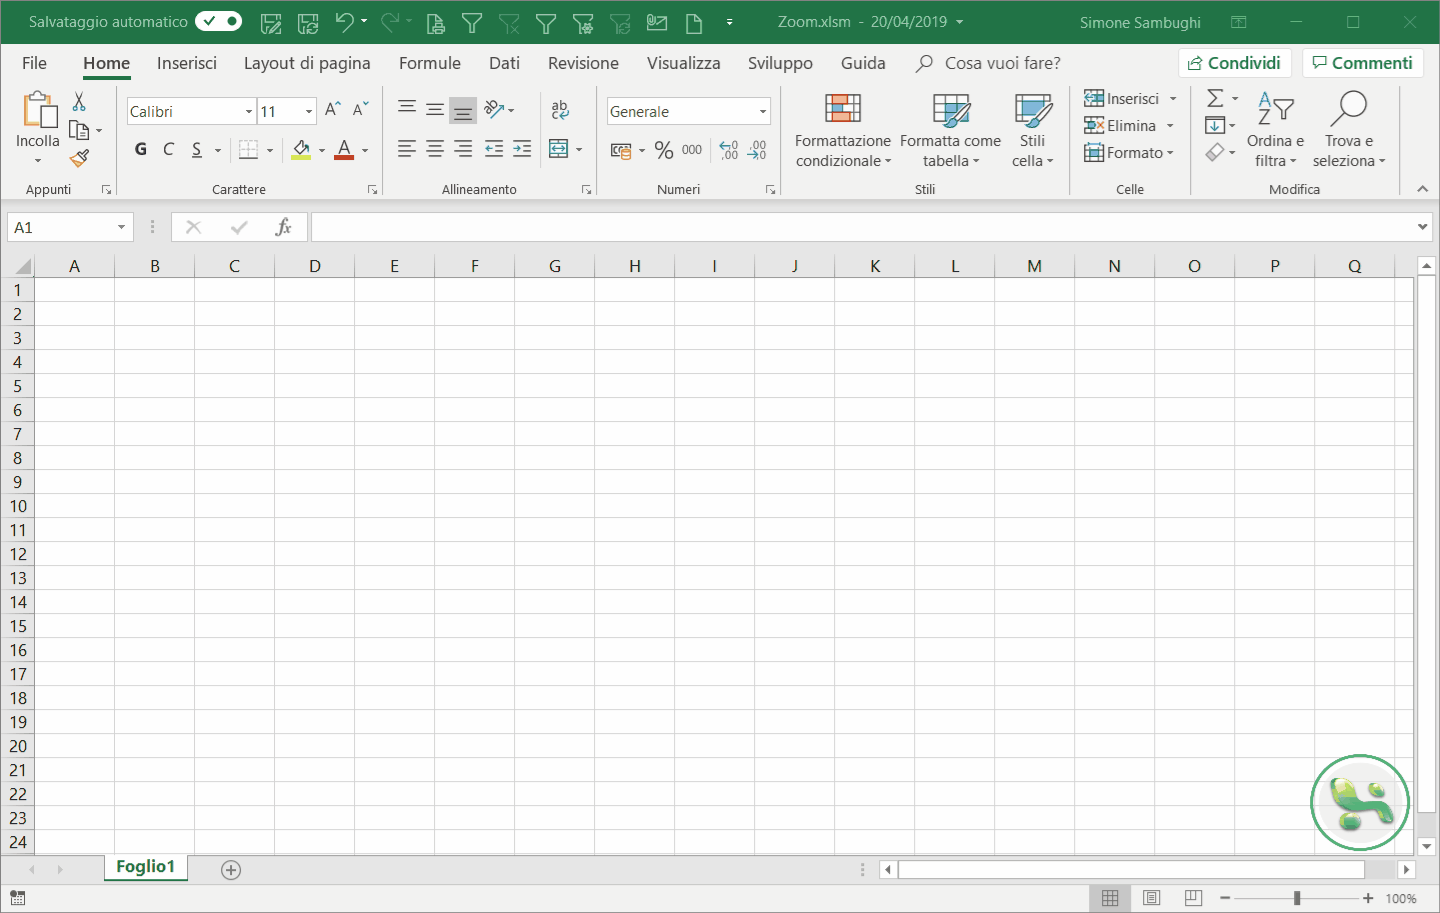Toggle bold with the G icon
This screenshot has height=913, width=1440.
click(x=140, y=149)
